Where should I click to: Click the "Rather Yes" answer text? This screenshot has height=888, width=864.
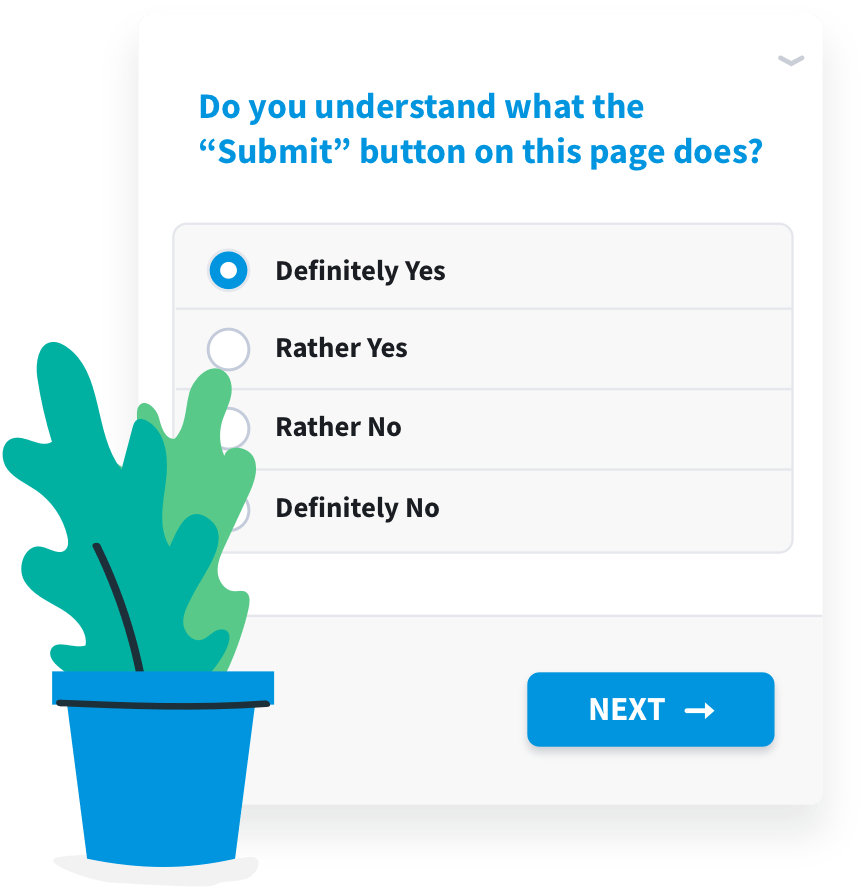point(341,348)
